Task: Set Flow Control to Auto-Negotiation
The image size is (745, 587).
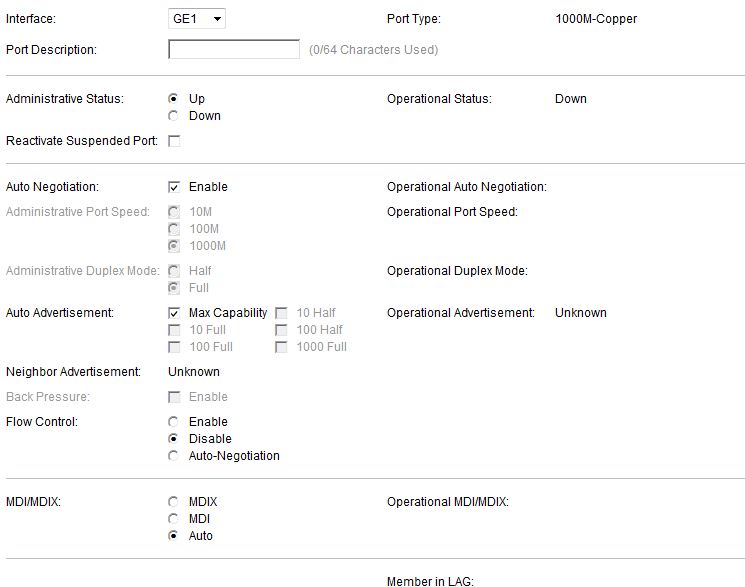Action: click(173, 456)
